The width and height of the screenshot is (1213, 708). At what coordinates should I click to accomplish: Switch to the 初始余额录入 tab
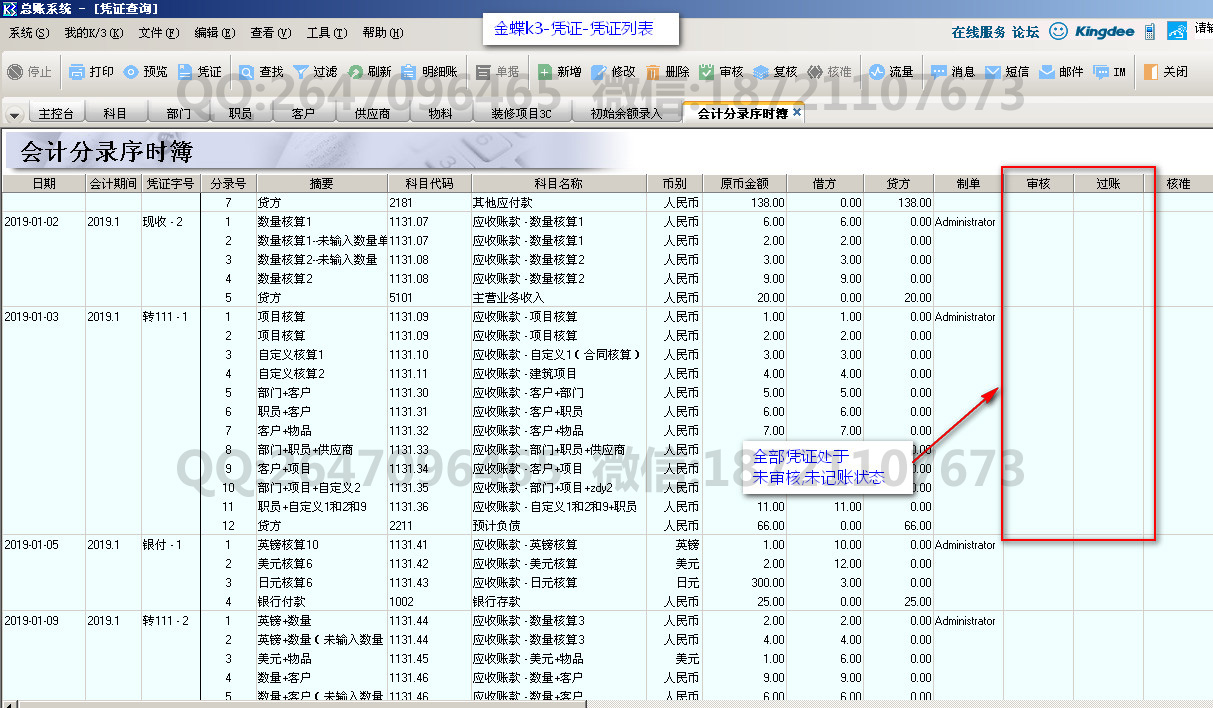click(x=626, y=114)
